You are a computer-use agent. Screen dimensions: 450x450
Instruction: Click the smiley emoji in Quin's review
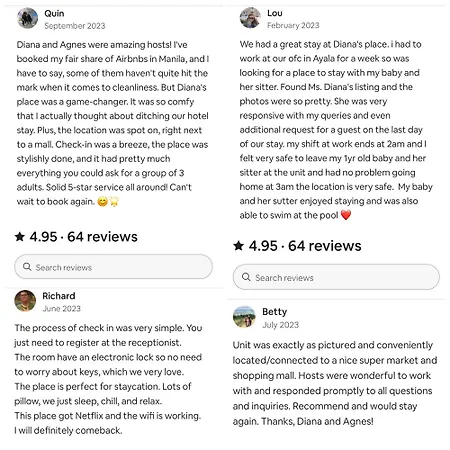tap(102, 201)
